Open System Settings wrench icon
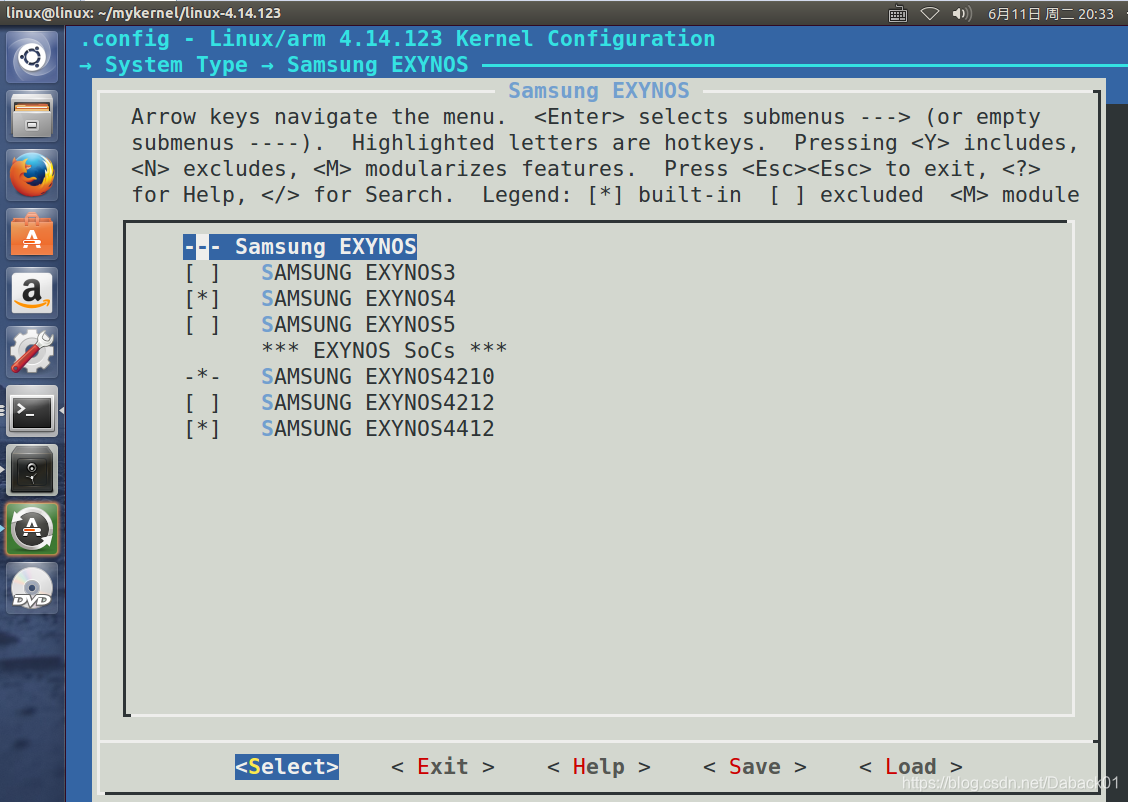1128x802 pixels. (x=32, y=352)
